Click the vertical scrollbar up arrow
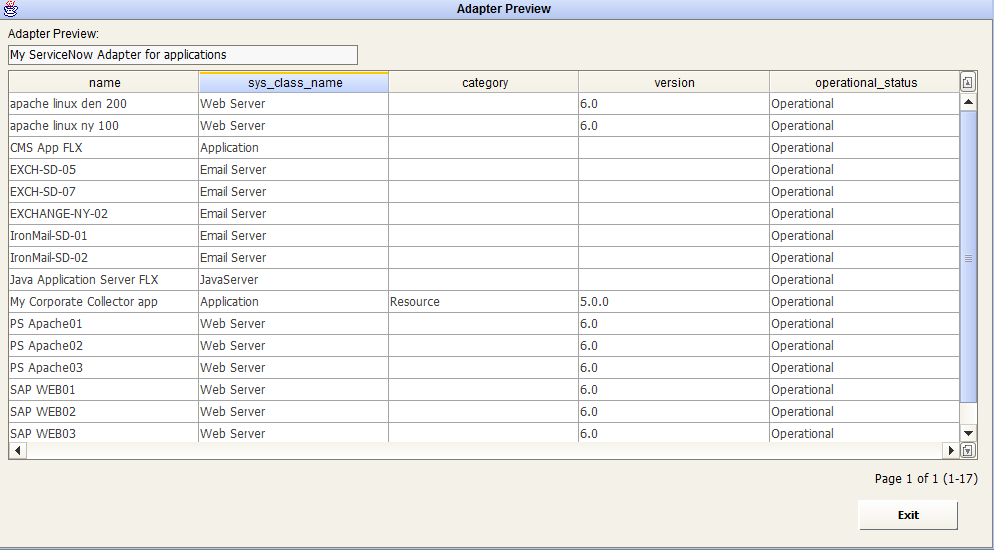Viewport: 994px width, 552px height. [x=968, y=102]
